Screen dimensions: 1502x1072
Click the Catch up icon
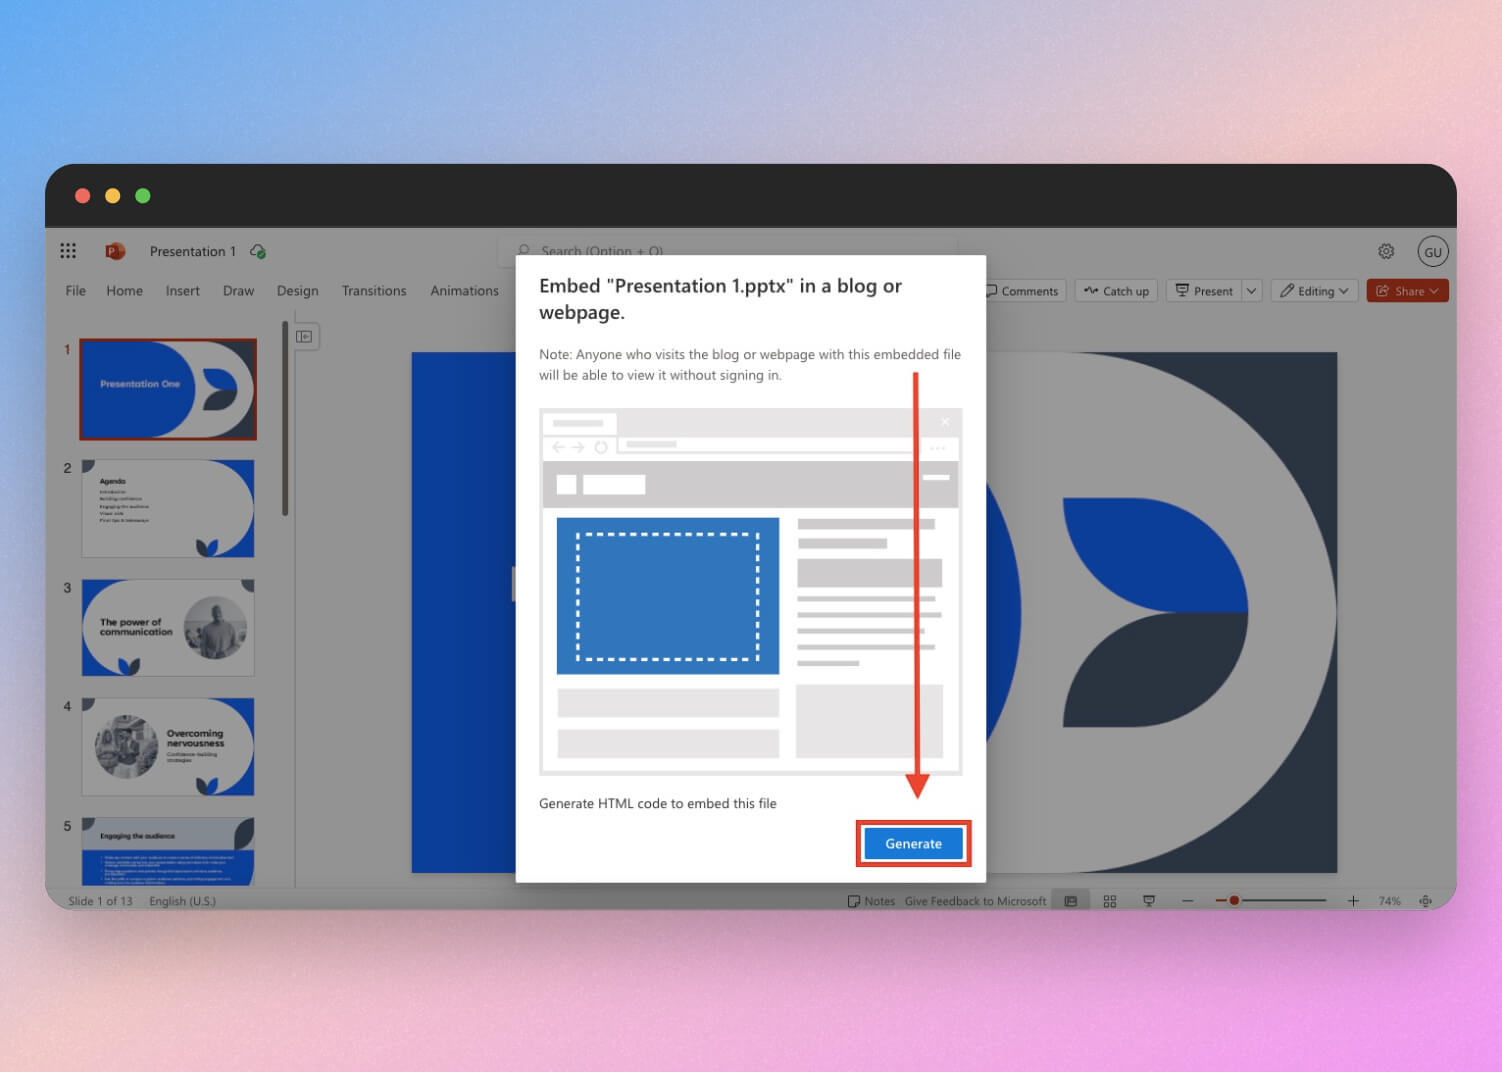tap(1115, 291)
